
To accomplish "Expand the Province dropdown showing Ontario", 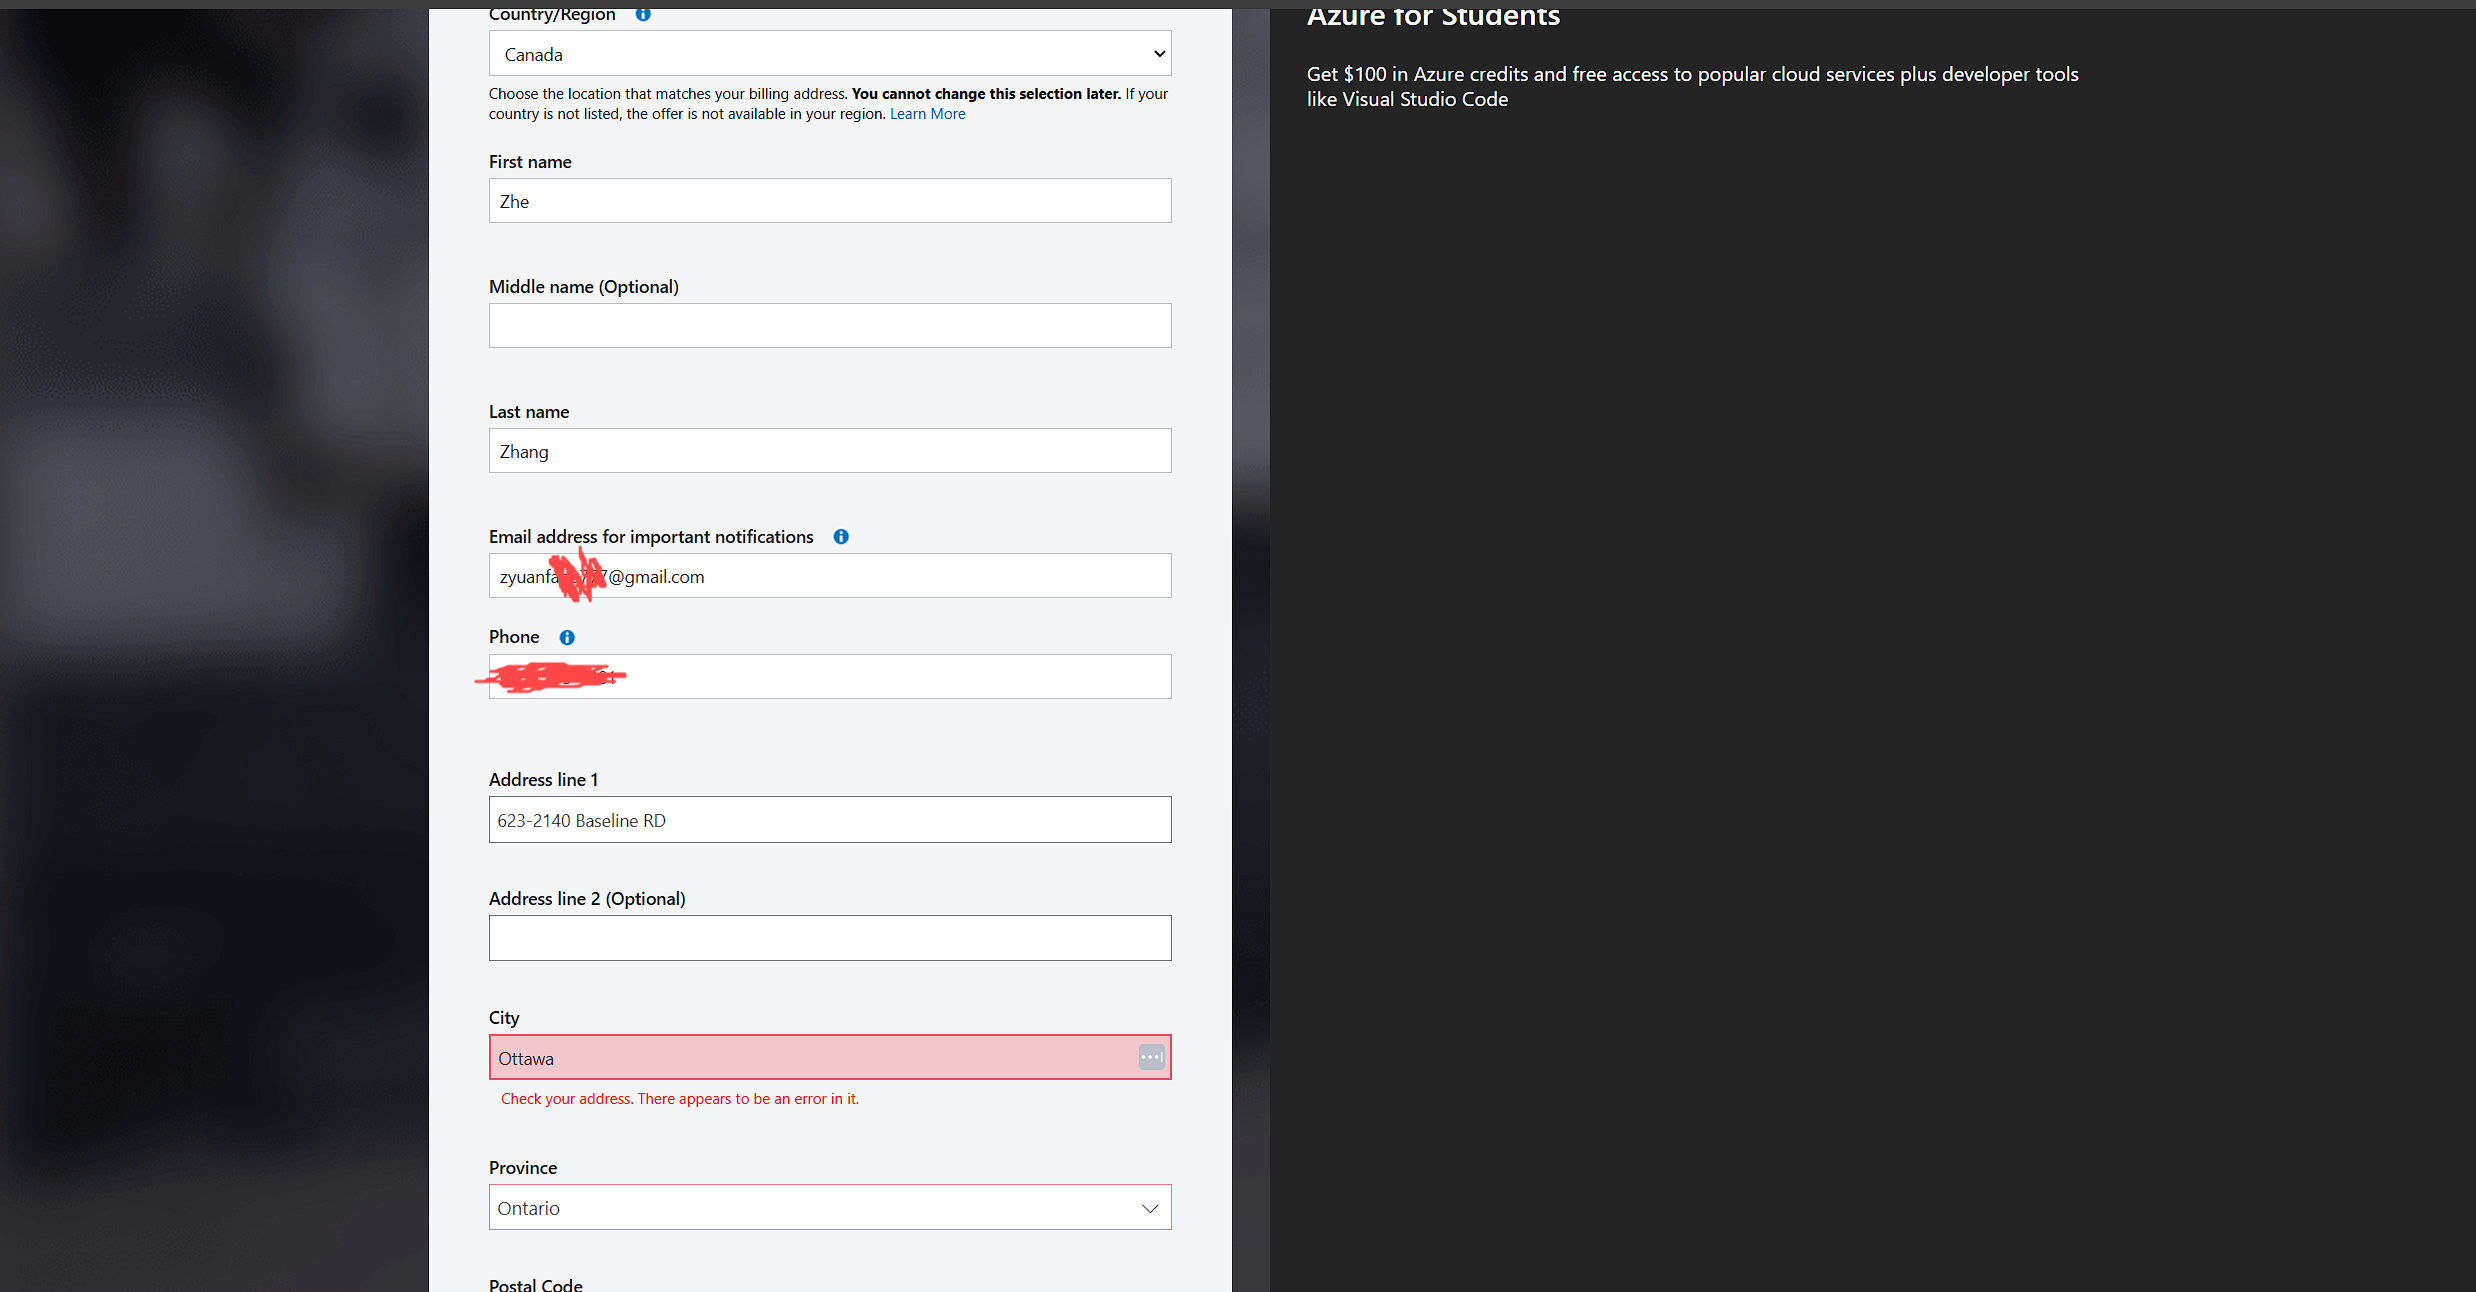I will coord(829,1208).
